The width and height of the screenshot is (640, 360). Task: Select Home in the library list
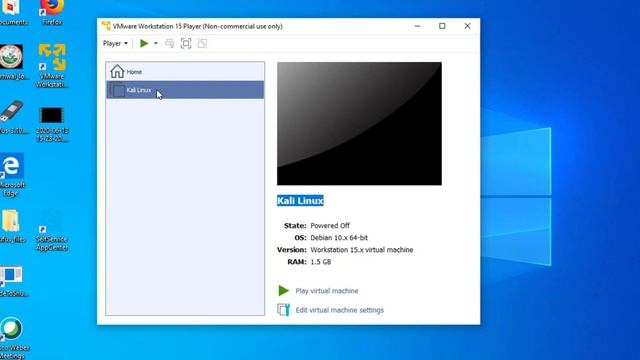(185, 71)
